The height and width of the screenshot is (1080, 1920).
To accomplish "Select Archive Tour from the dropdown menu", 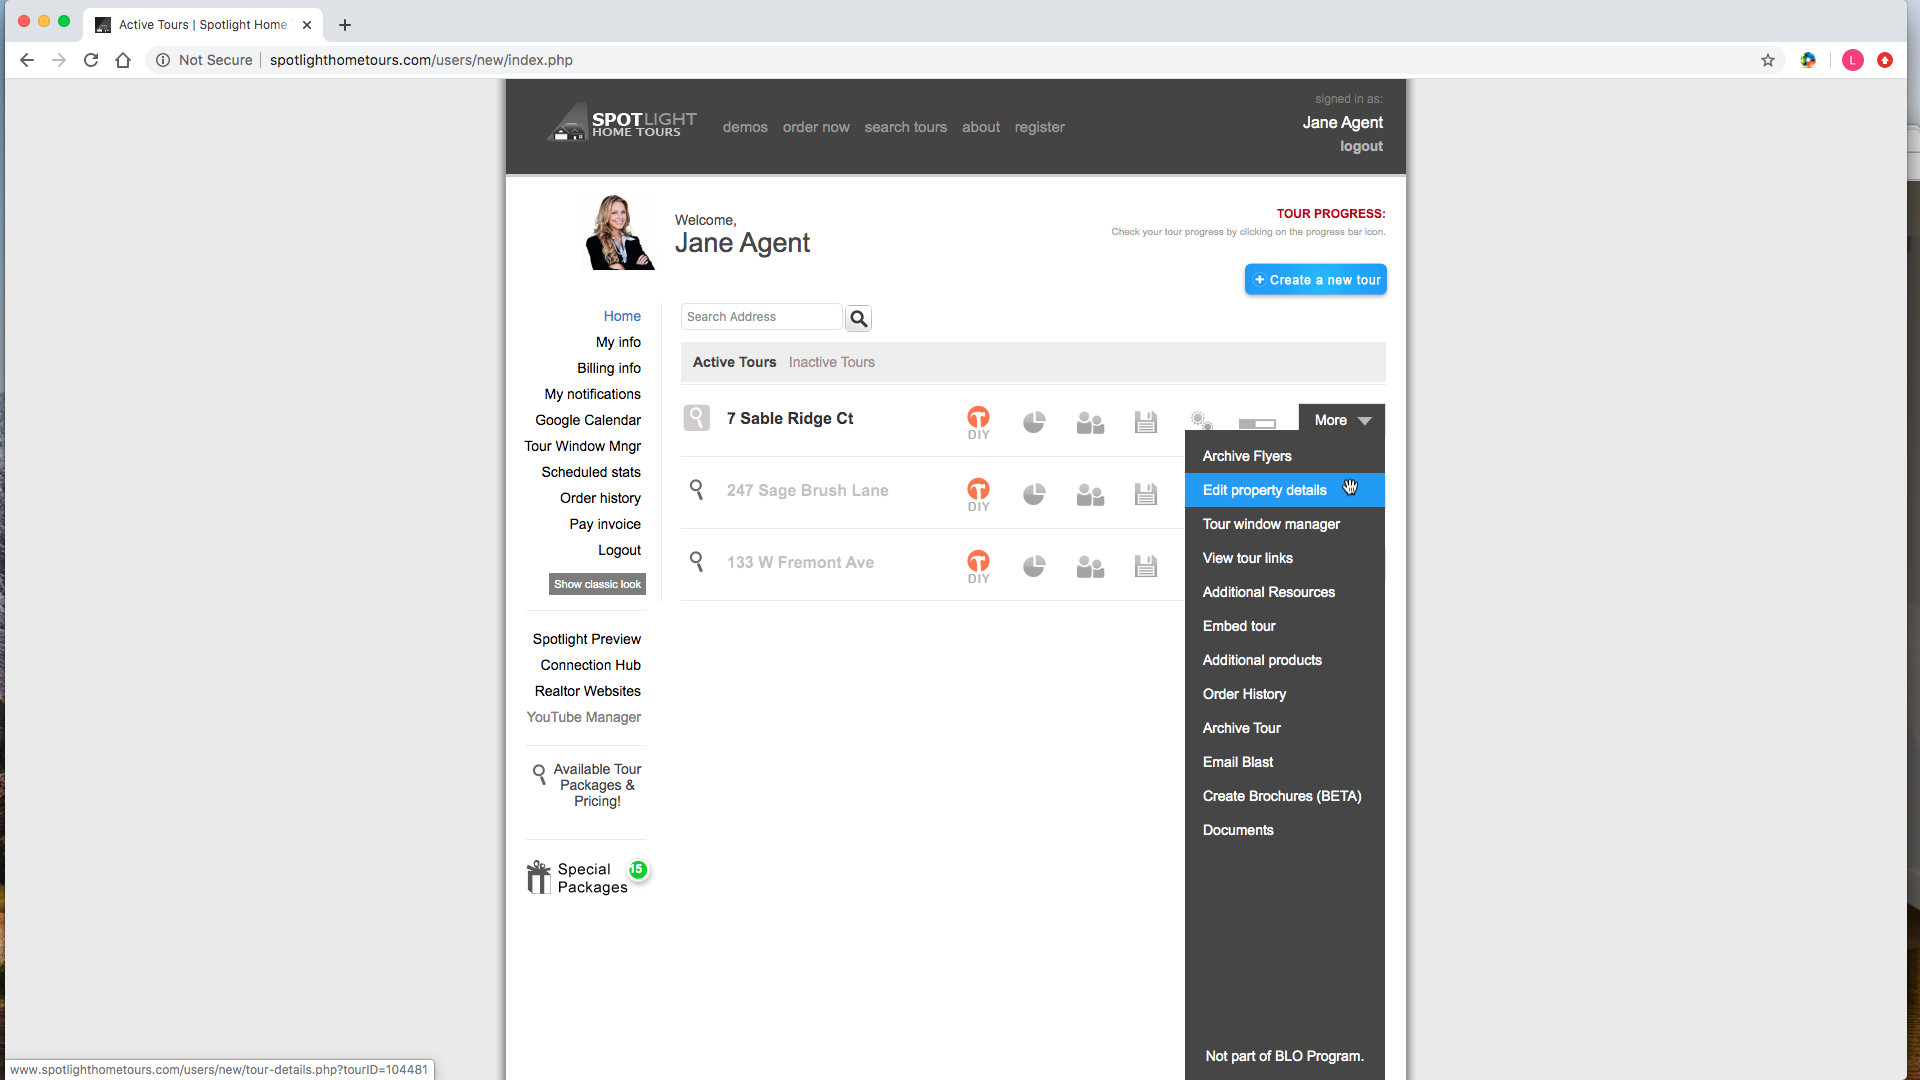I will click(1241, 728).
